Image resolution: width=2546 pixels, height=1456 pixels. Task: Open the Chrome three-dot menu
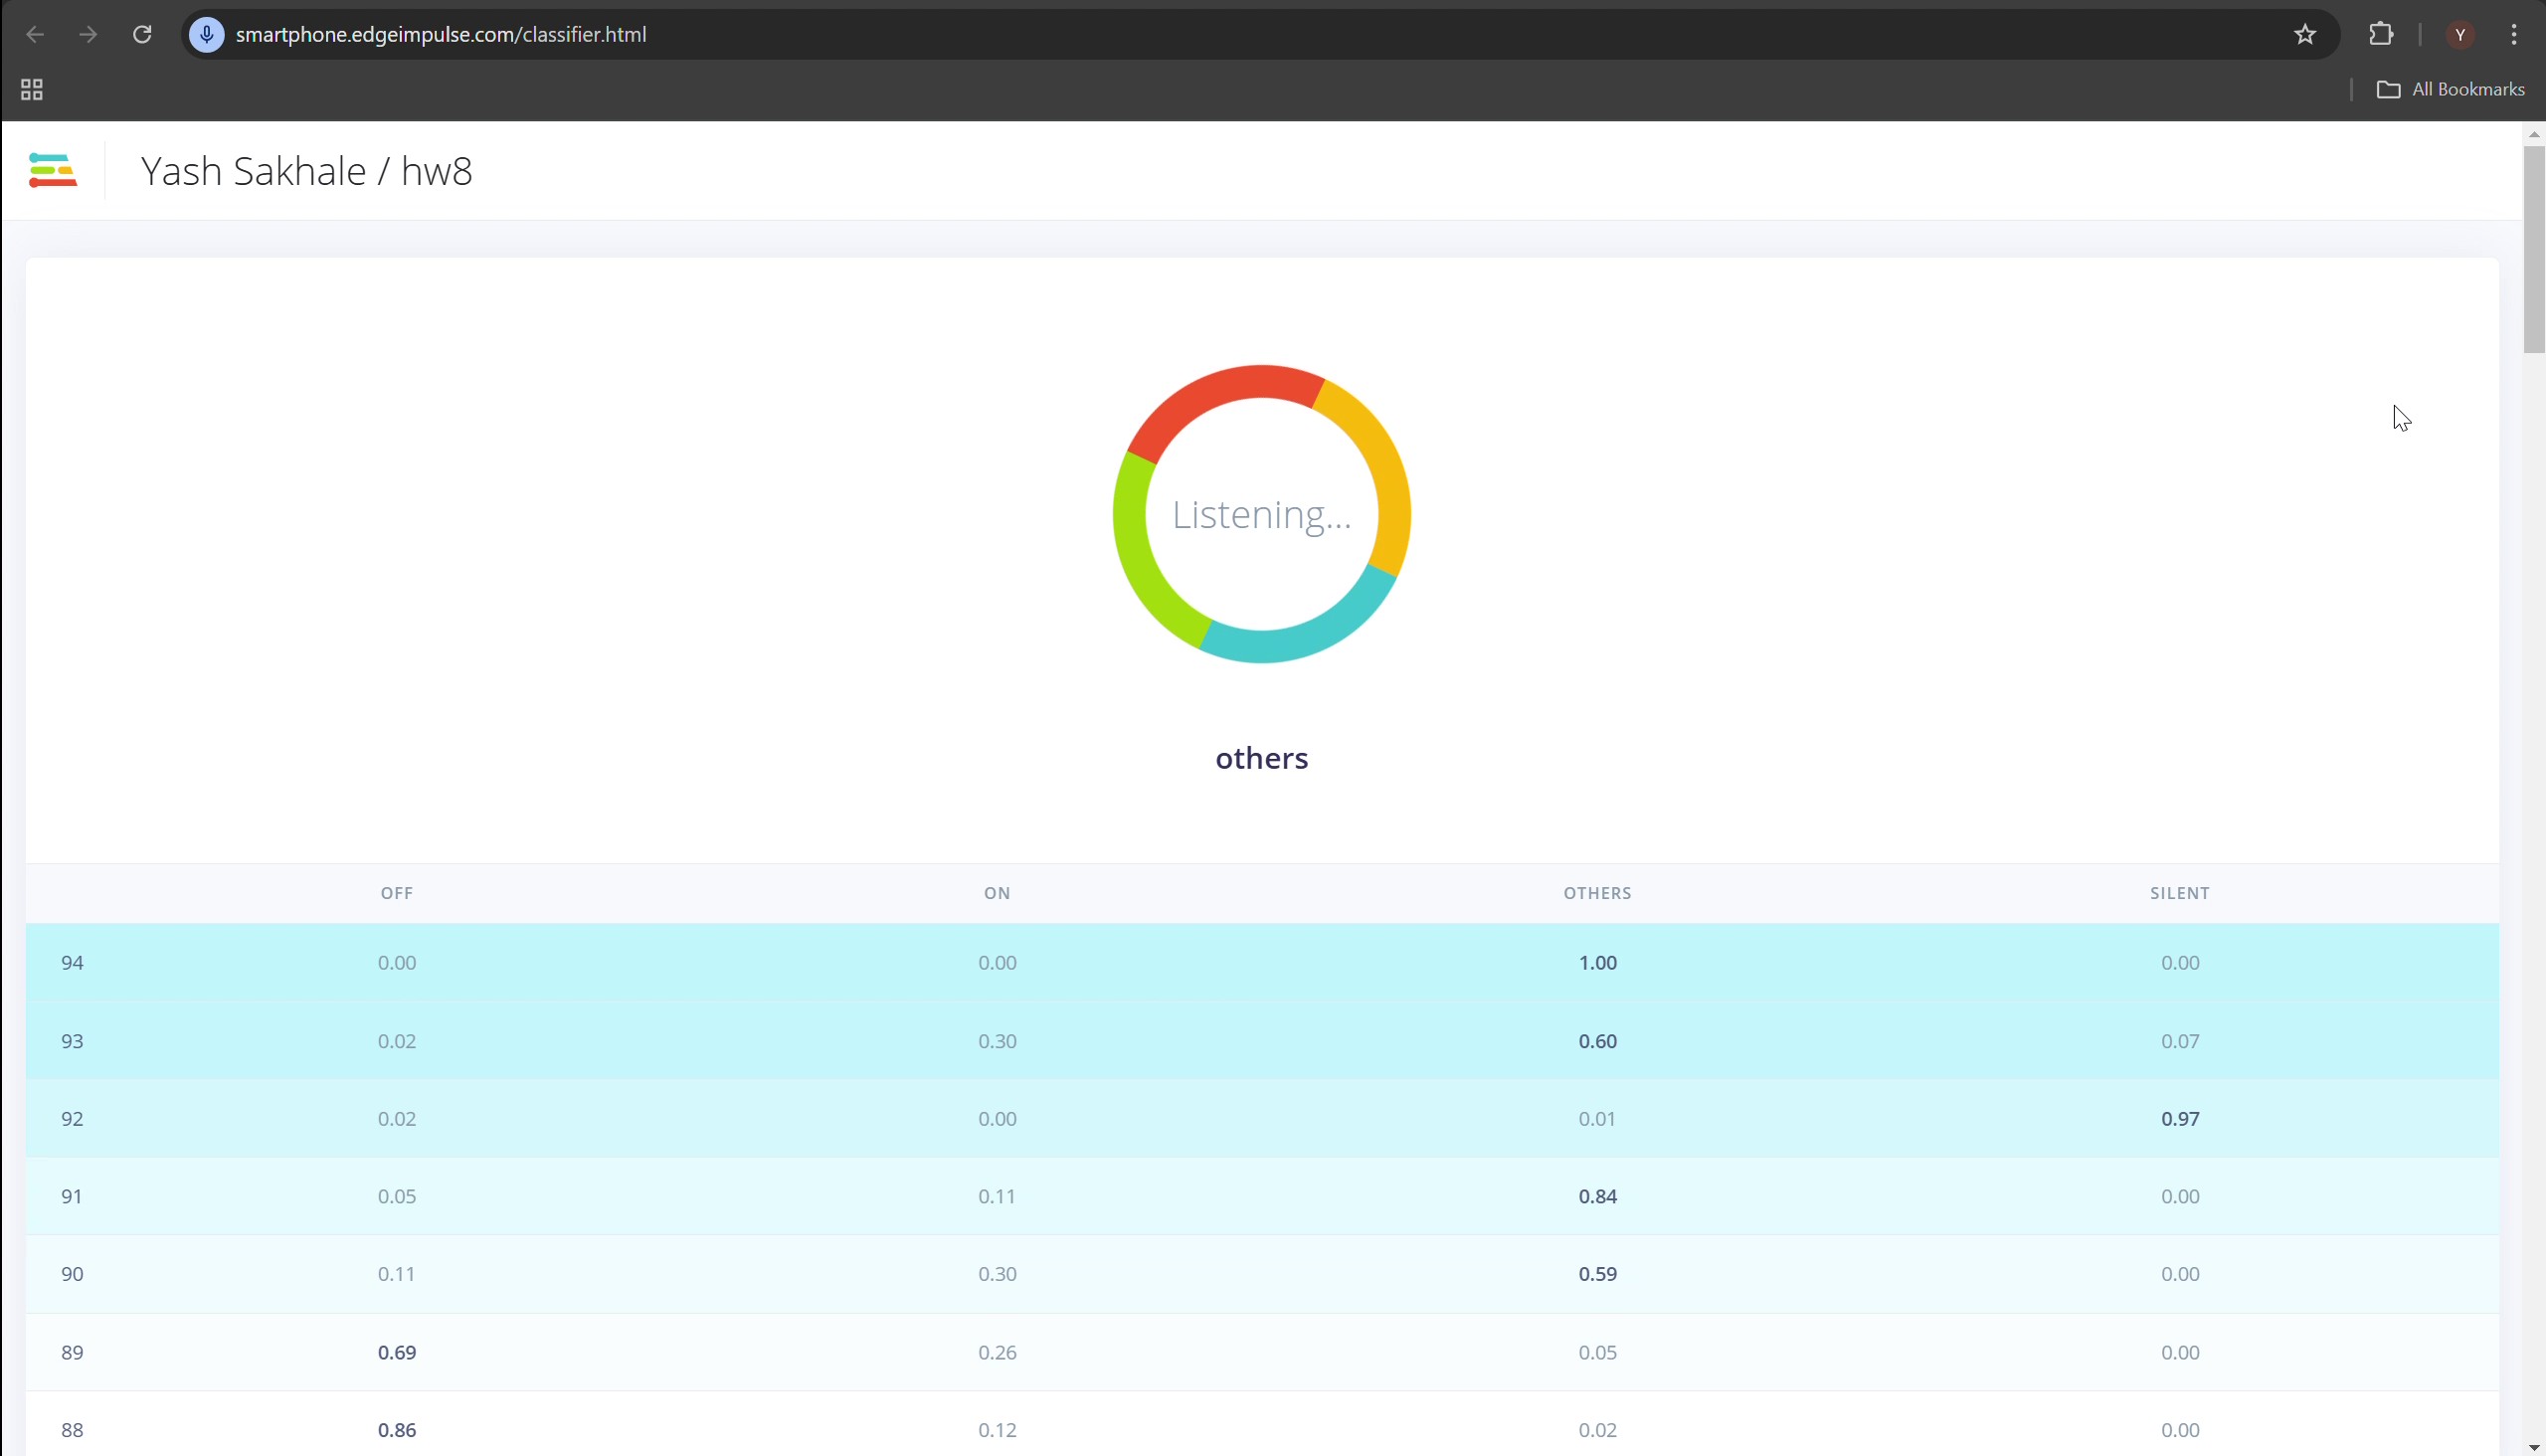point(2514,35)
